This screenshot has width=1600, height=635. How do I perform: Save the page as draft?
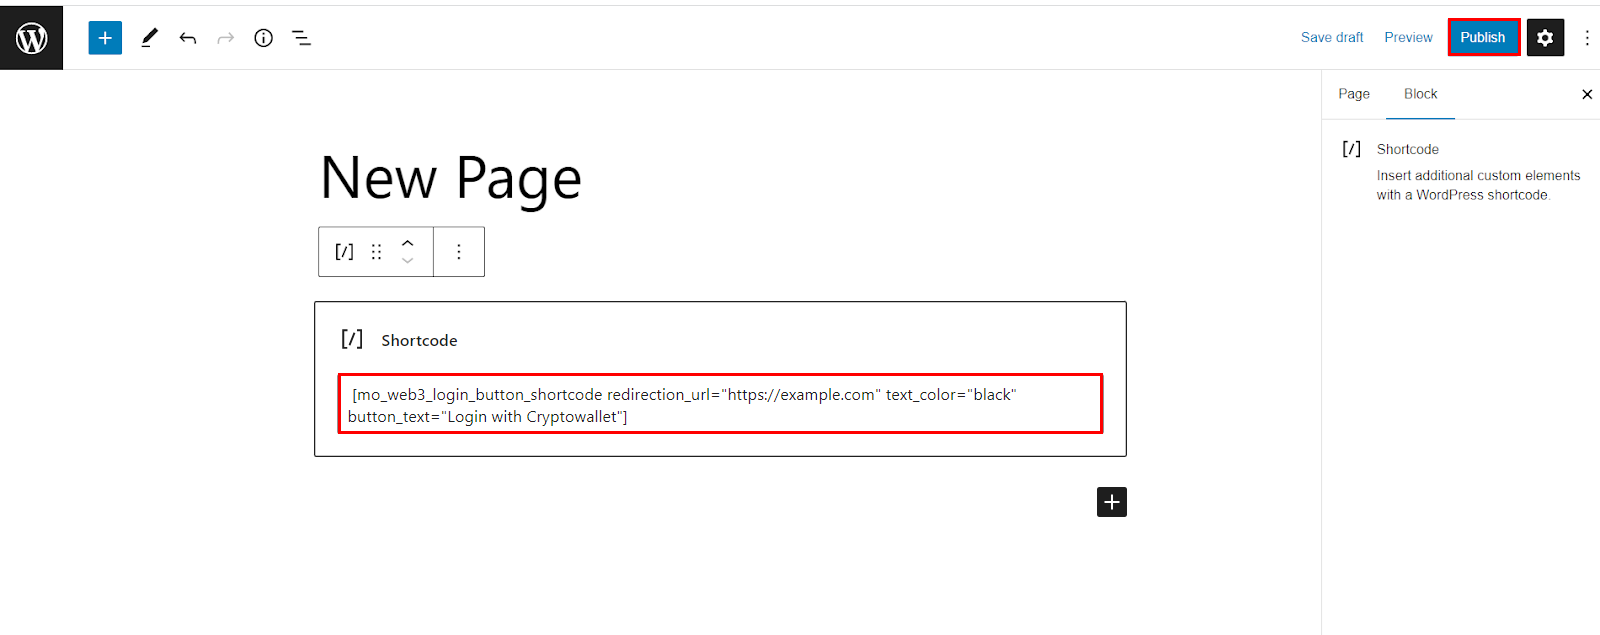coord(1332,37)
